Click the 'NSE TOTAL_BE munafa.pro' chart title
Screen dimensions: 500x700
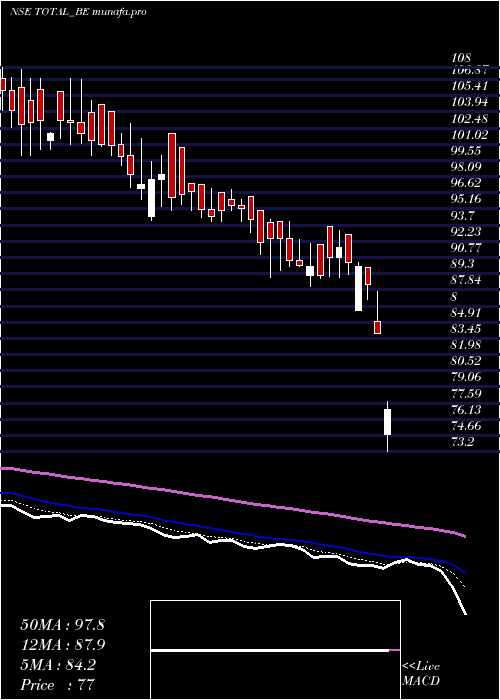click(79, 12)
